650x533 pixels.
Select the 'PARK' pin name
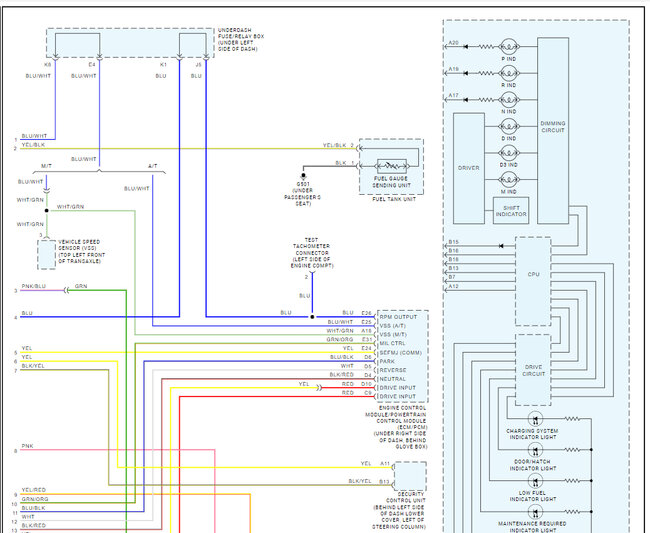click(387, 361)
